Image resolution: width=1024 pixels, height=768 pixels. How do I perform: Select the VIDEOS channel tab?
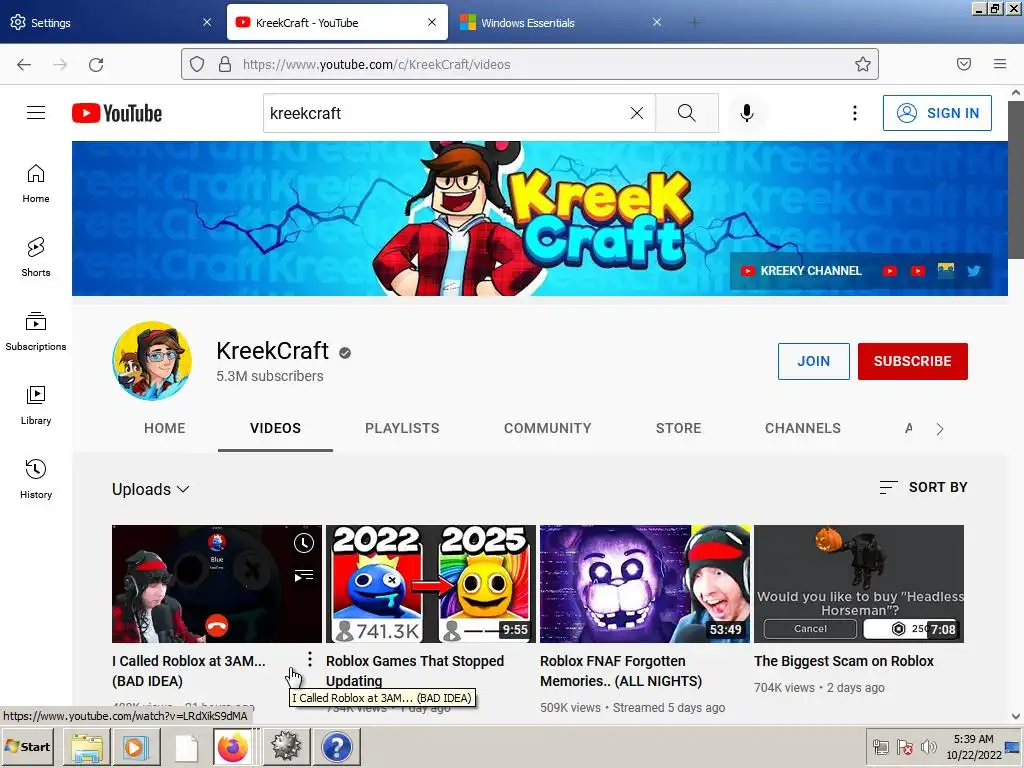[x=276, y=428]
